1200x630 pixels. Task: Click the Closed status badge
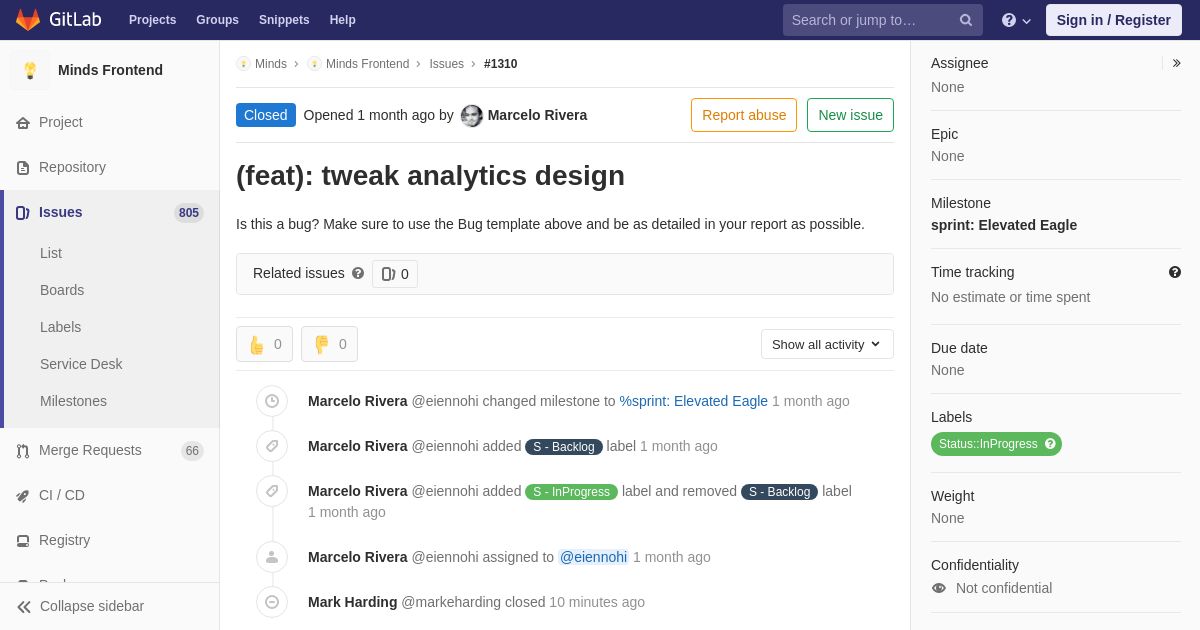pos(266,115)
